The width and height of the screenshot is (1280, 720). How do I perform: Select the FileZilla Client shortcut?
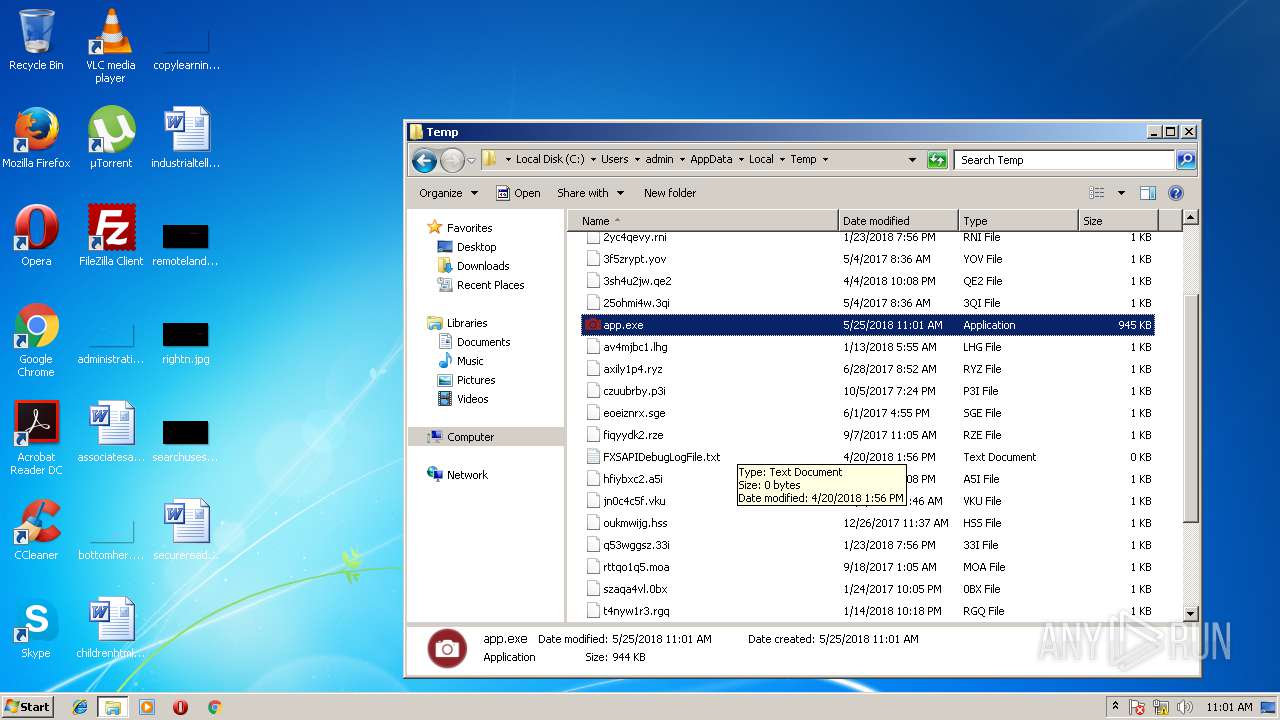(x=110, y=236)
